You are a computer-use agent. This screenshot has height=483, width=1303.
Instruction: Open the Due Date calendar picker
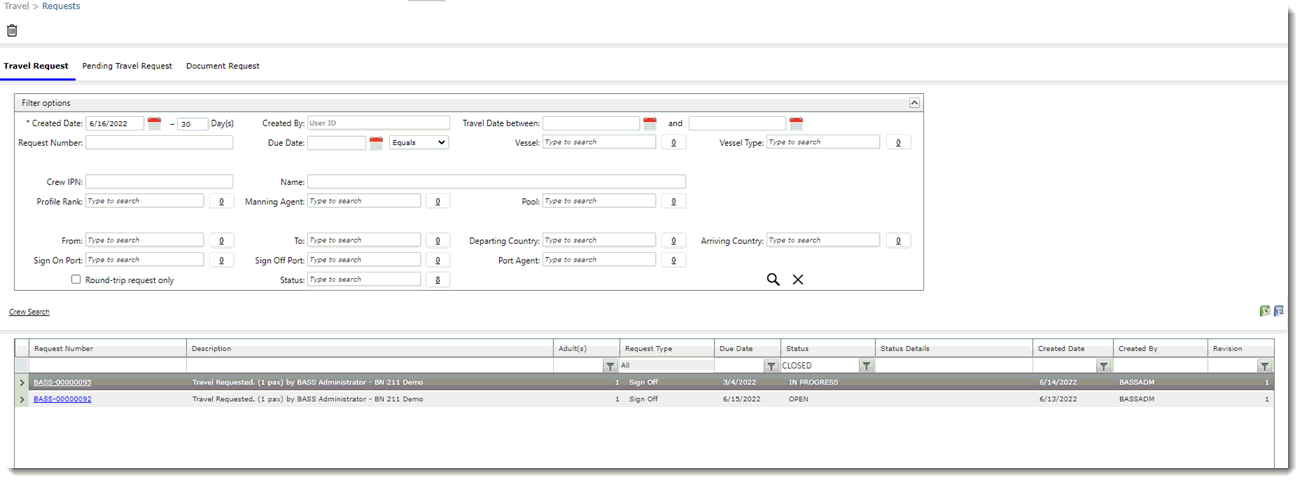point(376,143)
